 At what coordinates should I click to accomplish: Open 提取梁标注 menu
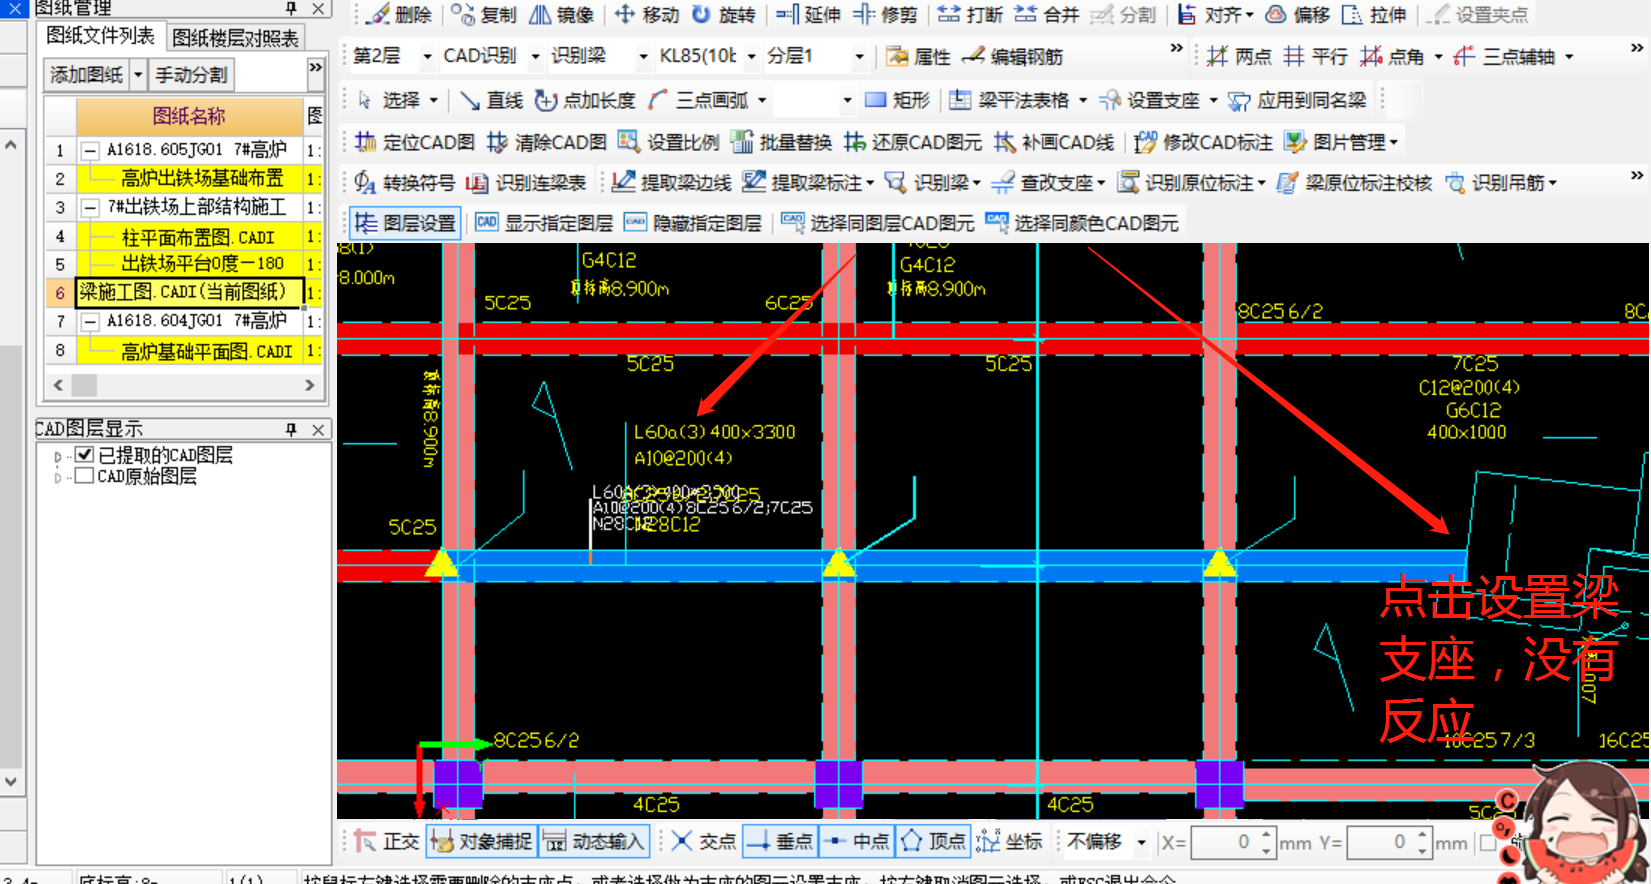[808, 182]
